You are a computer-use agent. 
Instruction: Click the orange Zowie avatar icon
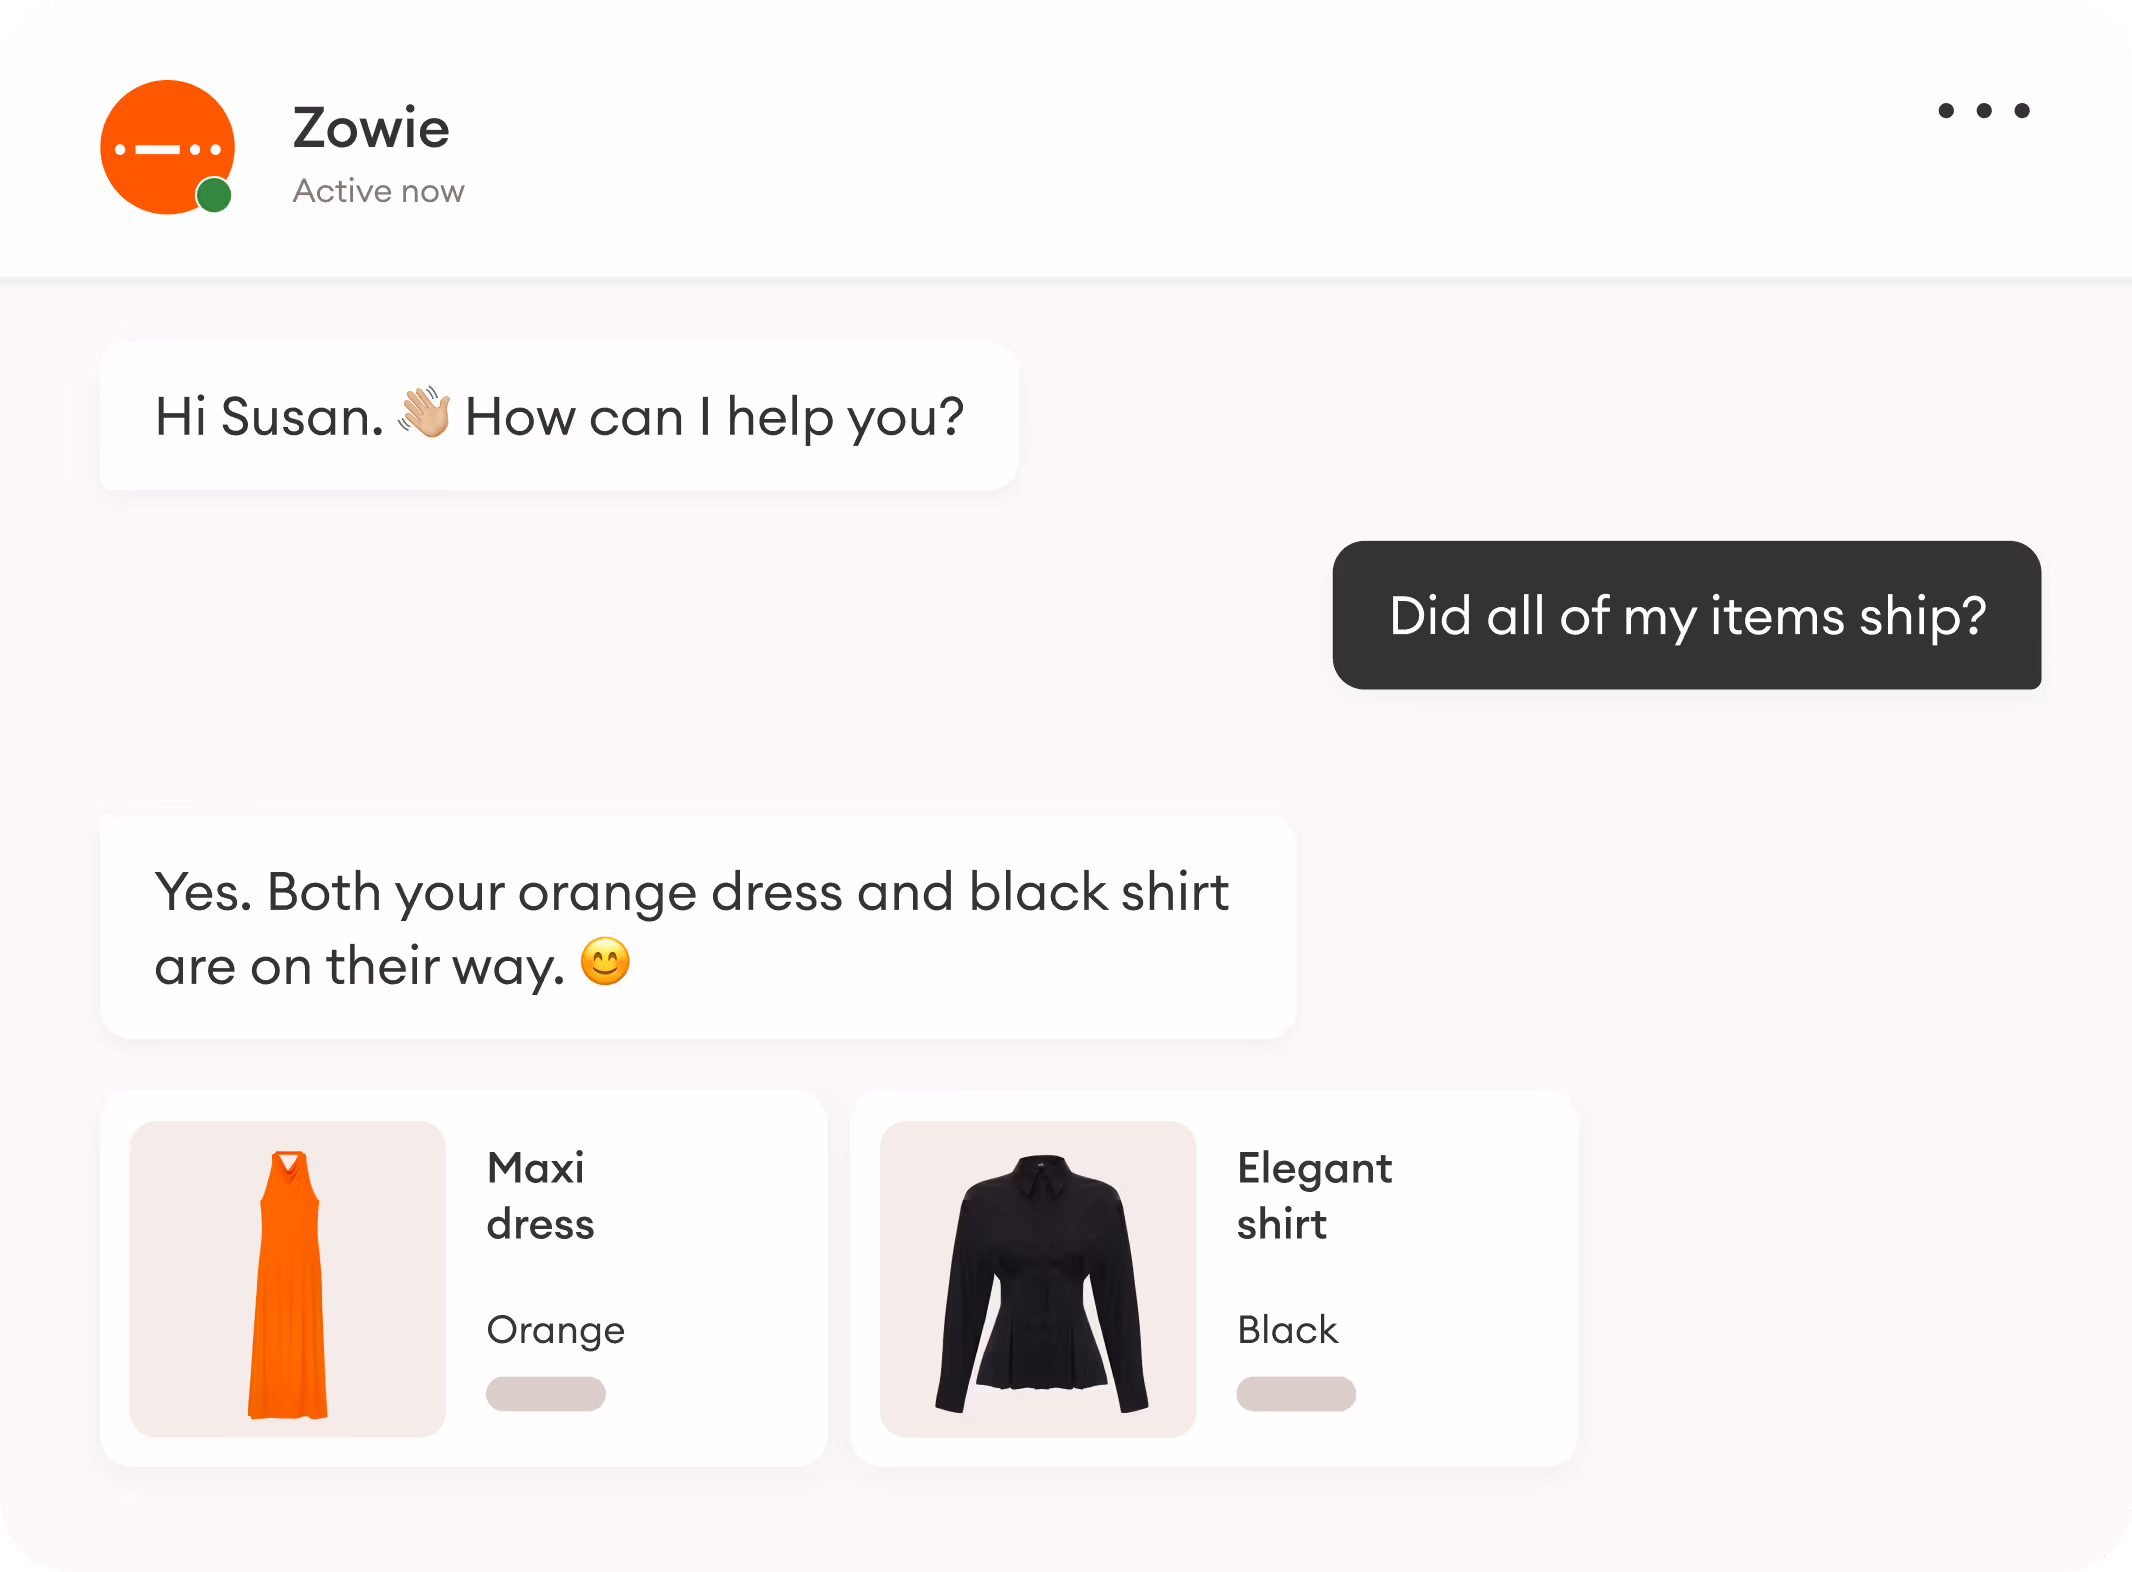pyautogui.click(x=167, y=147)
